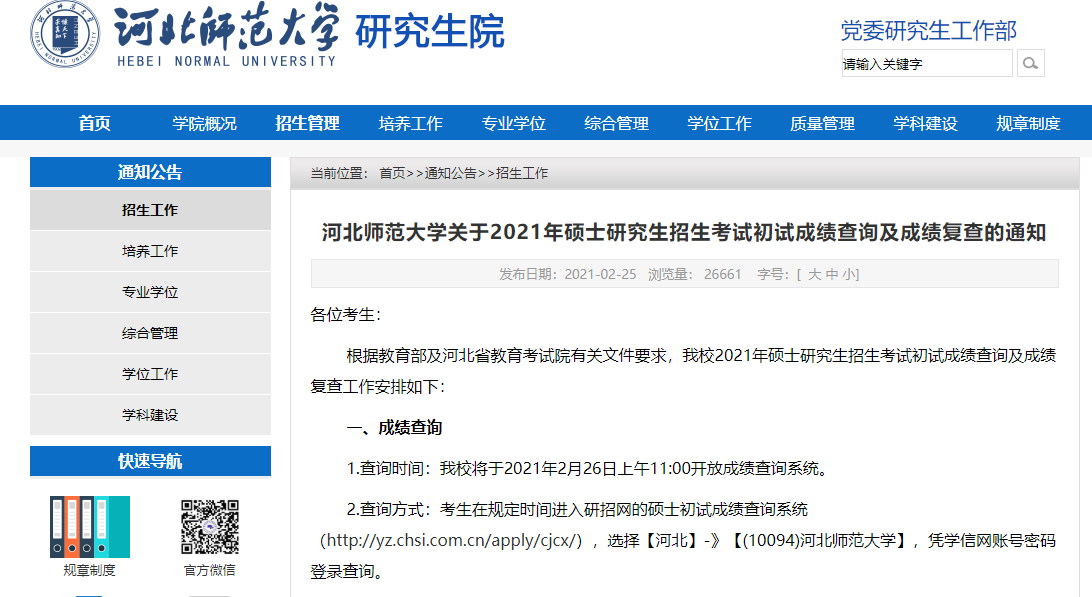
Task: Select 招生管理 in the navigation bar
Action: pos(308,123)
